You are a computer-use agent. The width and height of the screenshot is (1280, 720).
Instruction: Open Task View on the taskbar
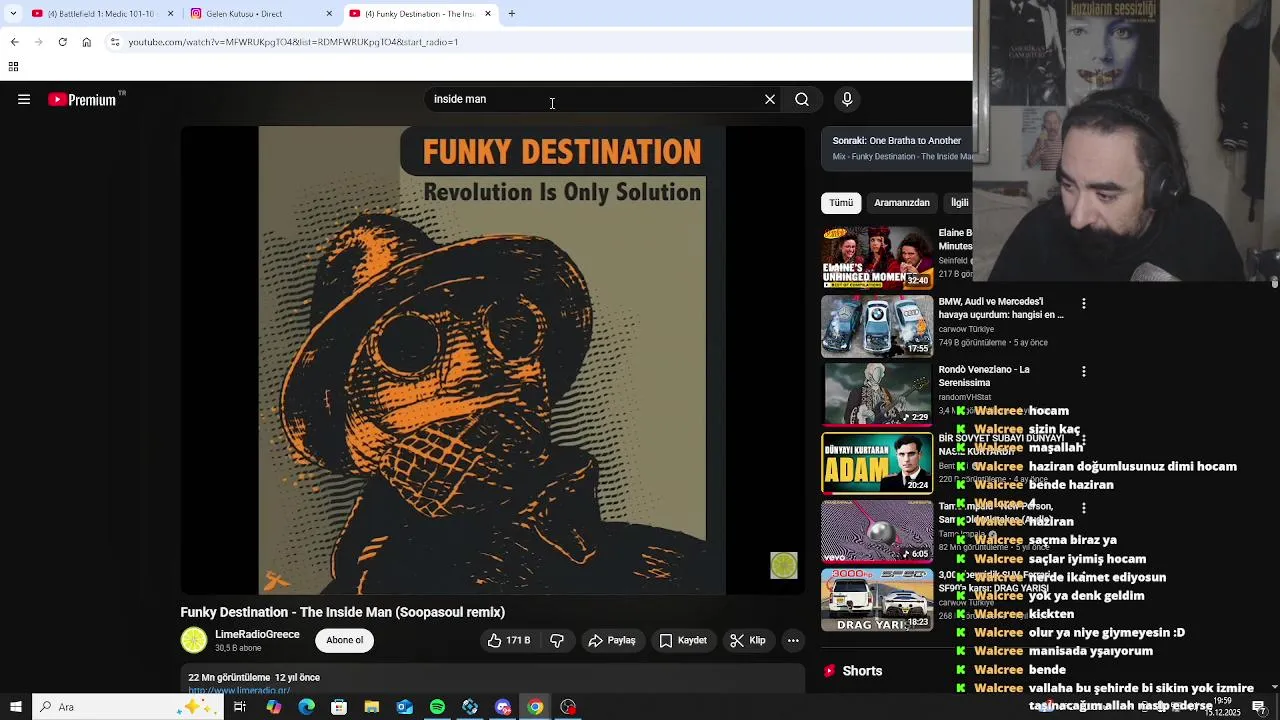[240, 707]
